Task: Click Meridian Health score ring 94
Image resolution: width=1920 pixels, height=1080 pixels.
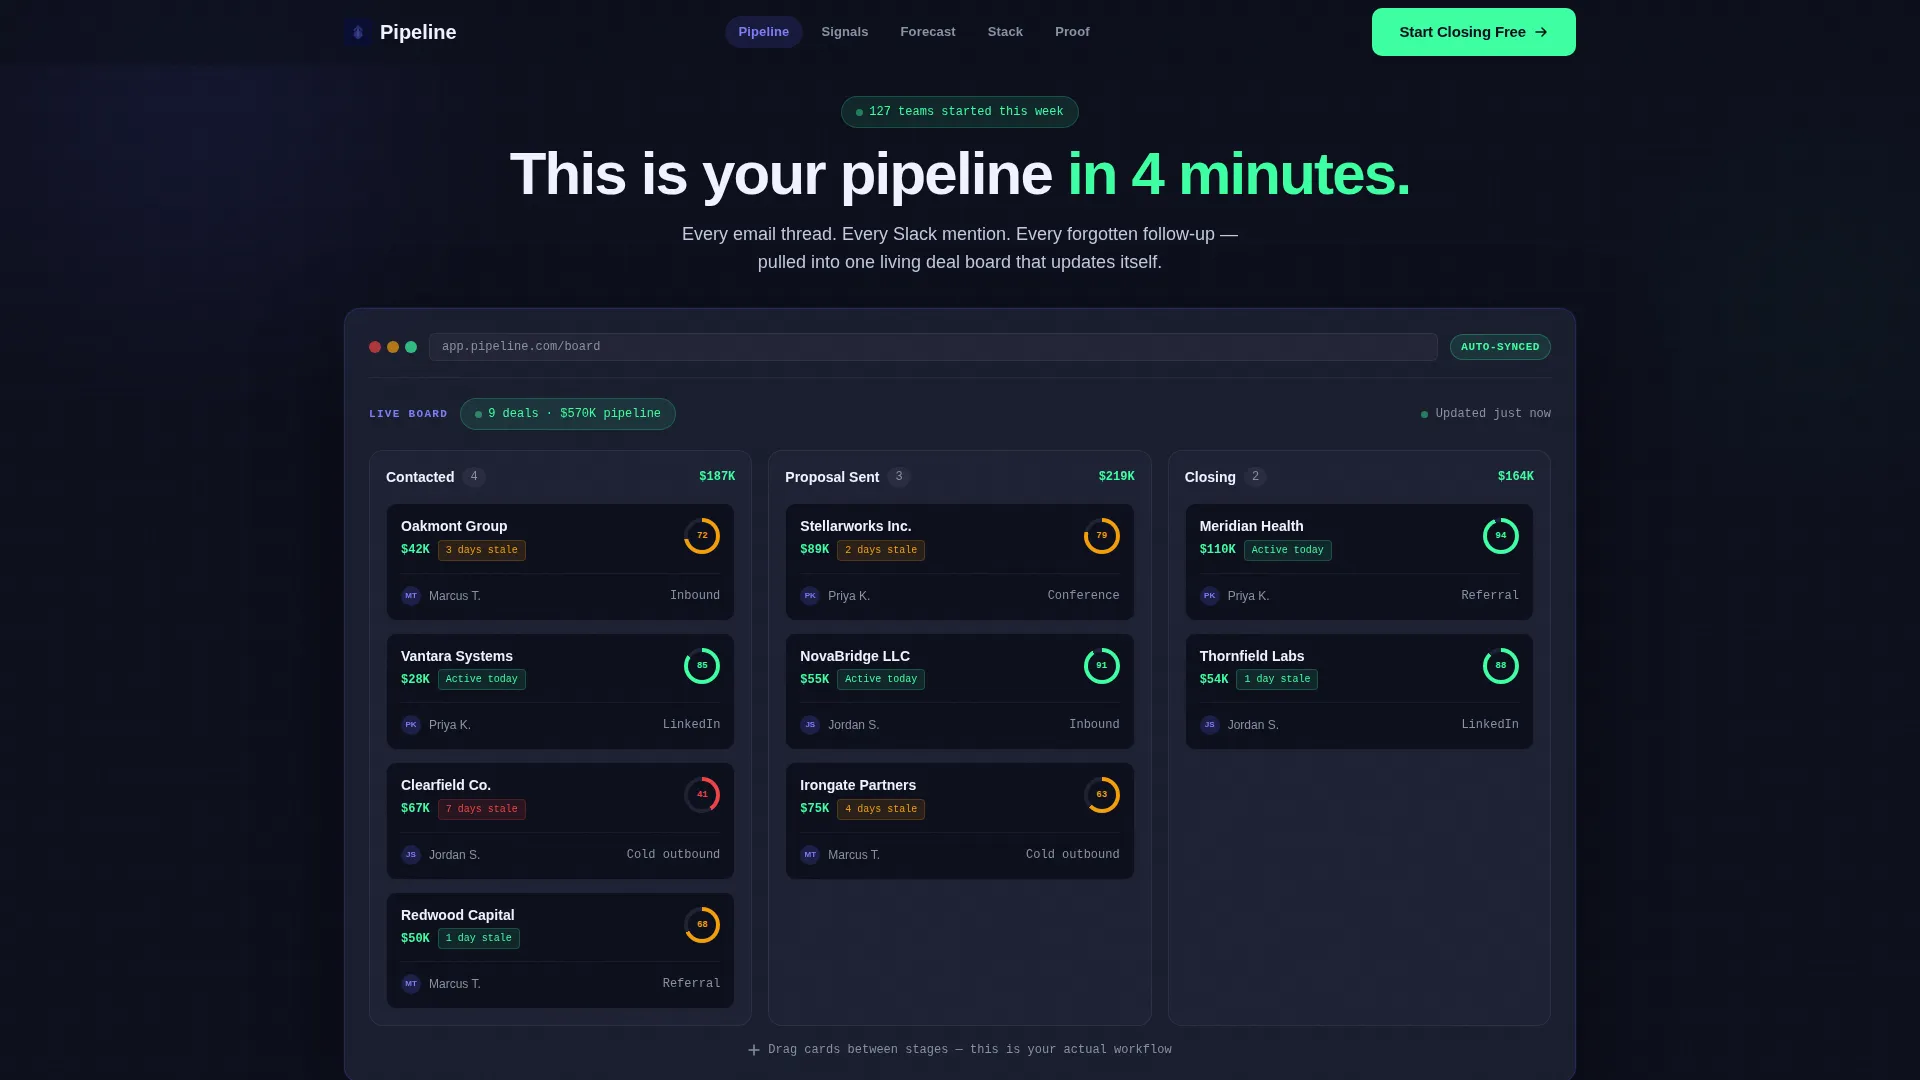Action: click(1500, 536)
